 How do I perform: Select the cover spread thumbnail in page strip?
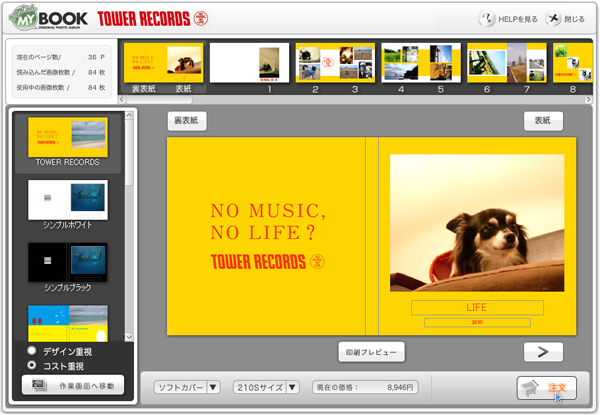point(163,63)
